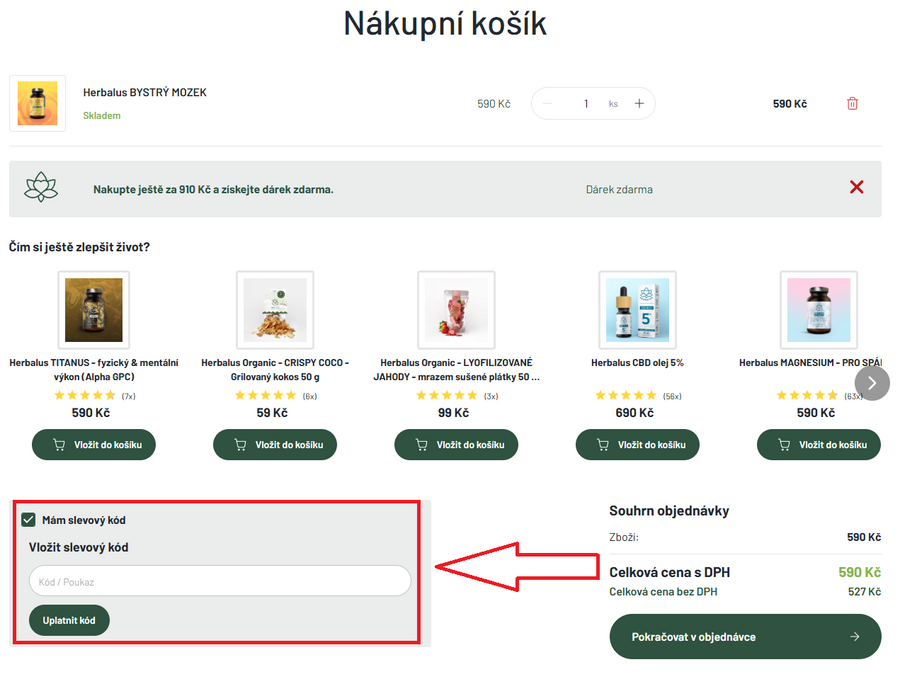Screen dimensions: 900x674
Task: Decrease quantity with the minus button
Action: coord(547,104)
